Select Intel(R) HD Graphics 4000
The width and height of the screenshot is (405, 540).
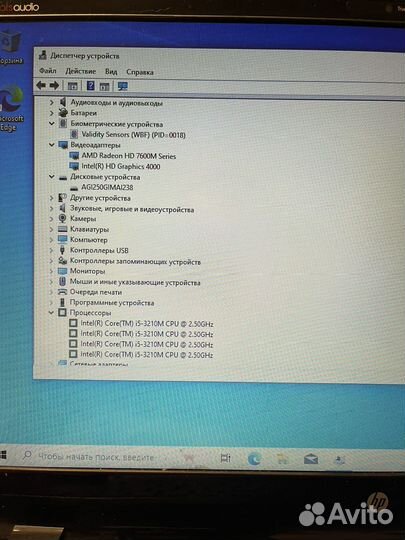121,166
